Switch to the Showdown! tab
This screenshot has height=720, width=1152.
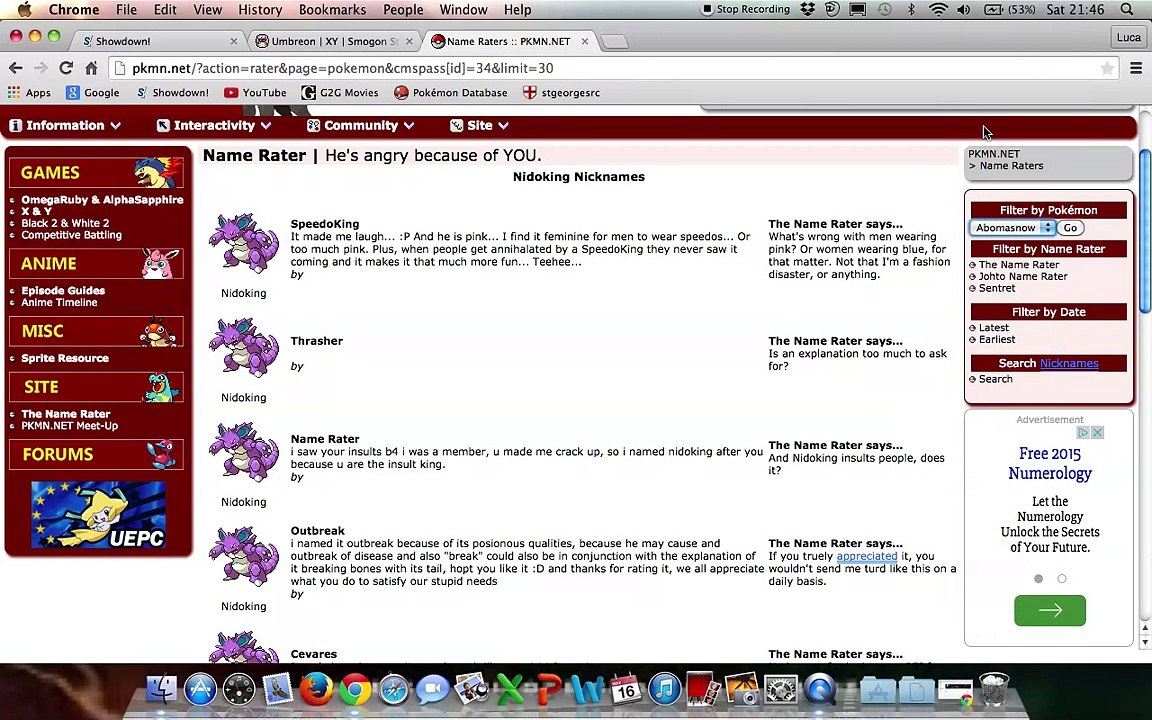(x=156, y=41)
